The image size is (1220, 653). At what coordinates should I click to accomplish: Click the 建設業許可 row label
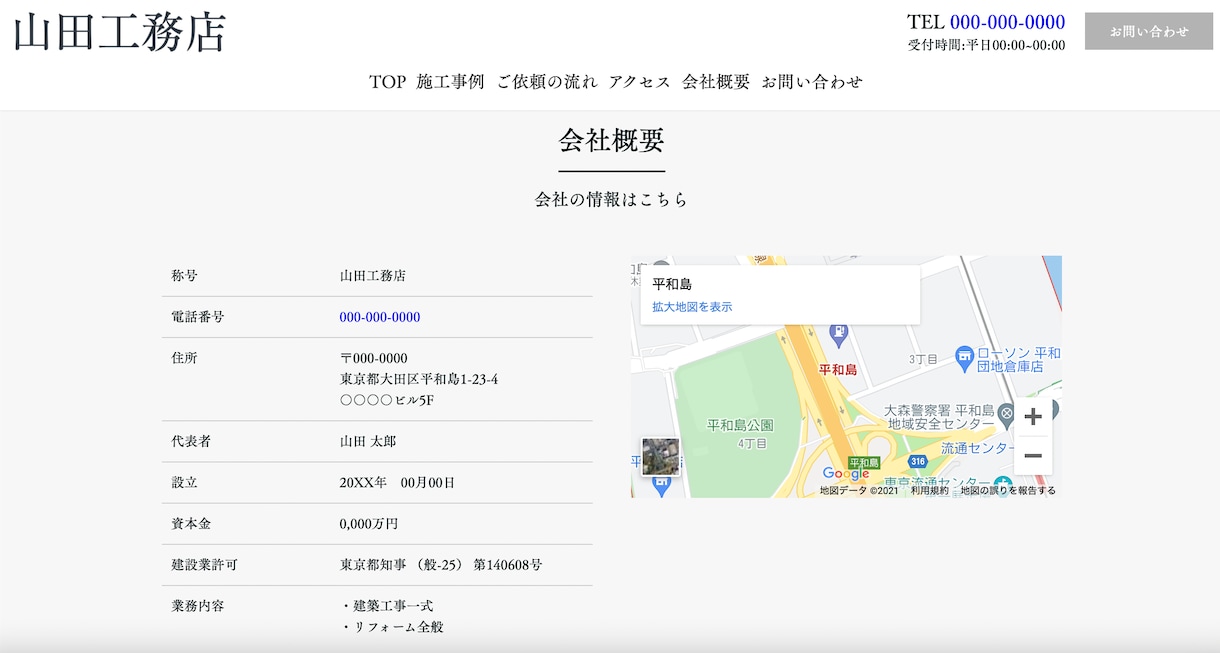(205, 565)
